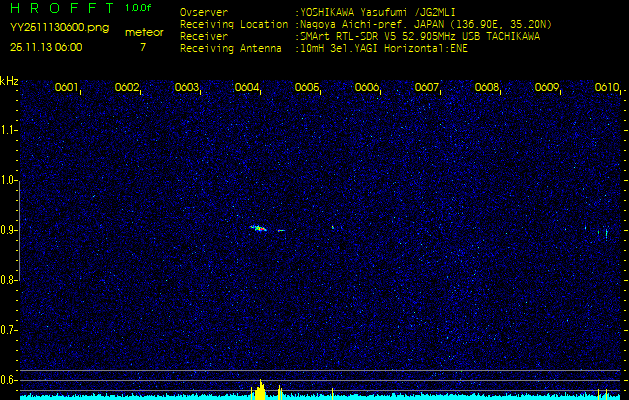Click the 0.9 kHz frequency label
The height and width of the screenshot is (400, 629).
point(8,230)
